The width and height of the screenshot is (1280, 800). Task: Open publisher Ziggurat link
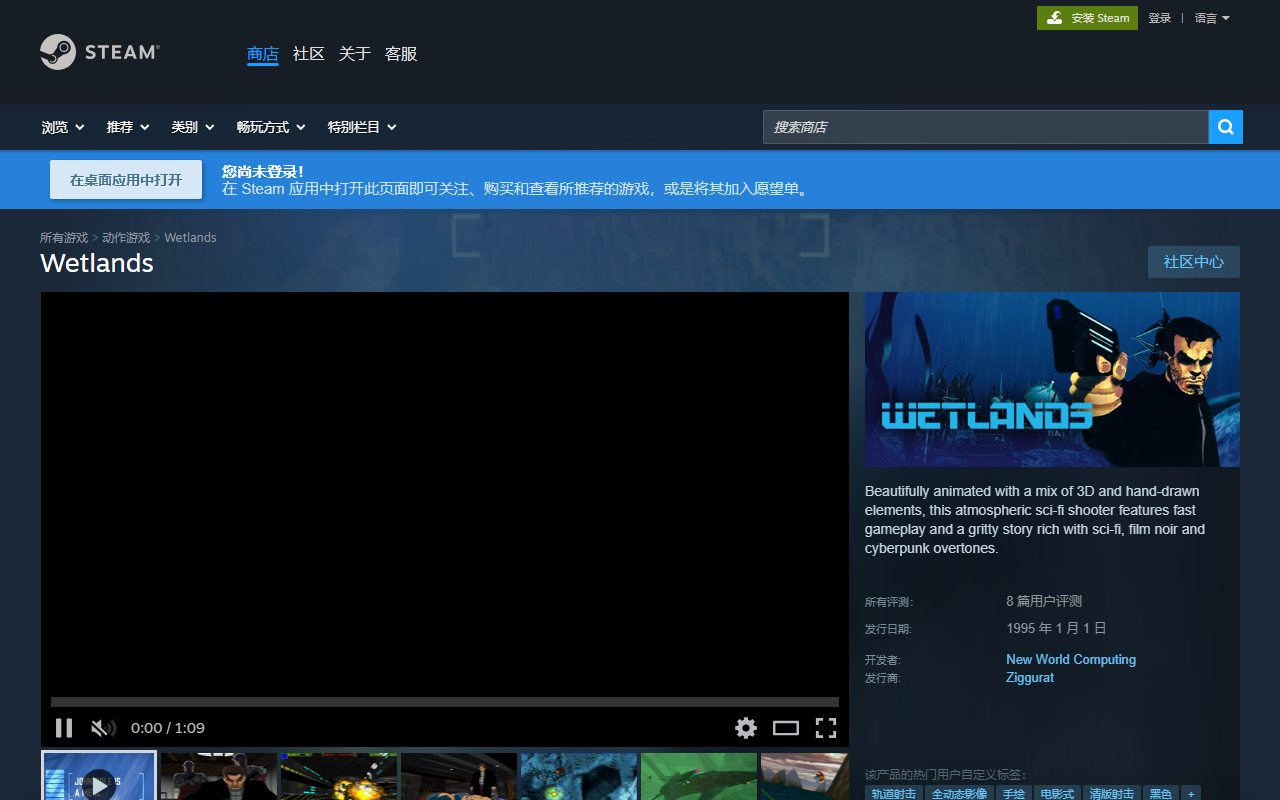[x=1030, y=678]
